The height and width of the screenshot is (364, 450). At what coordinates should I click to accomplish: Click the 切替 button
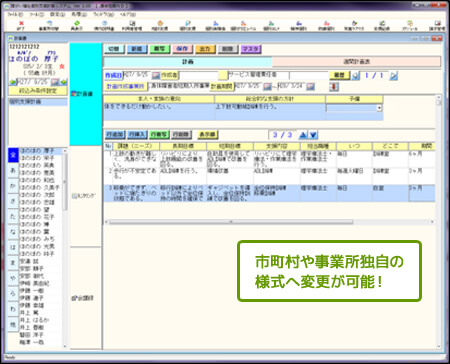pos(114,49)
